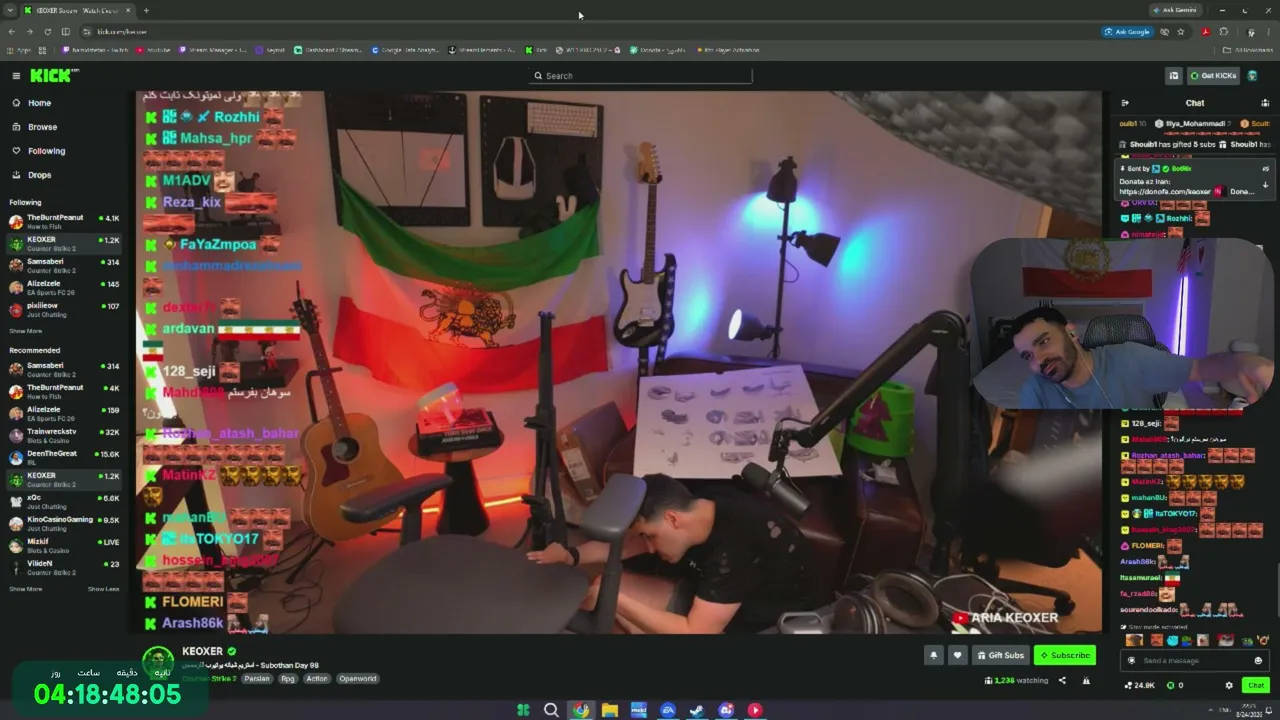Toggle stream notifications bell
The image size is (1280, 720).
pyautogui.click(x=934, y=655)
